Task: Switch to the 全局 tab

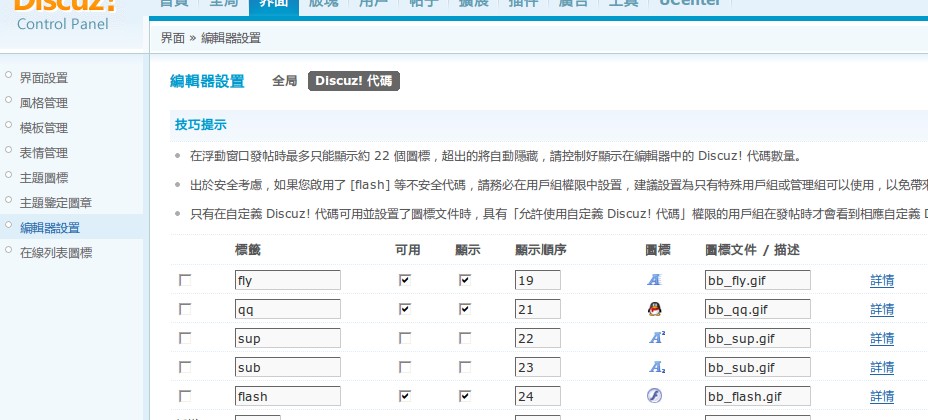Action: click(x=284, y=81)
